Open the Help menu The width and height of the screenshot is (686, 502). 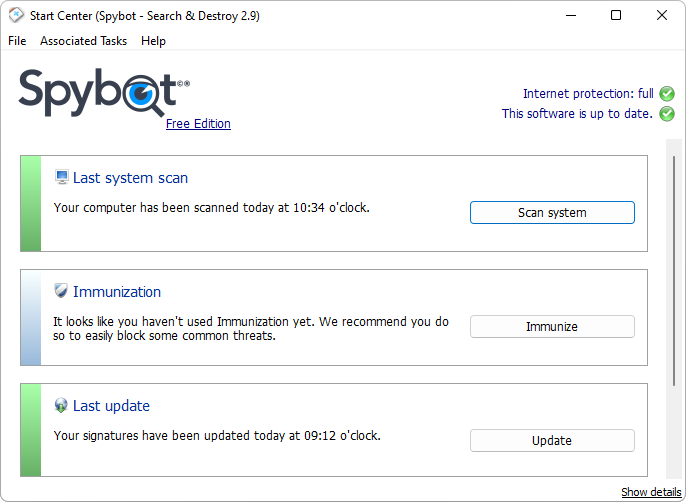(153, 41)
